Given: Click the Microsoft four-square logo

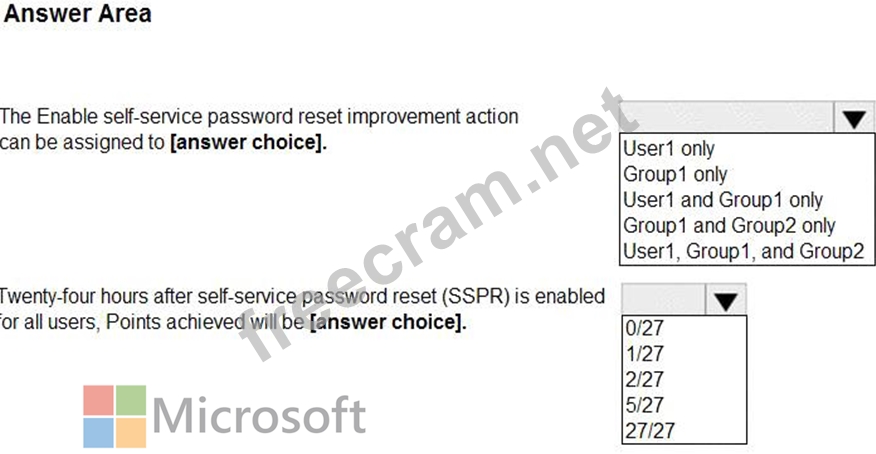Looking at the screenshot, I should point(114,416).
